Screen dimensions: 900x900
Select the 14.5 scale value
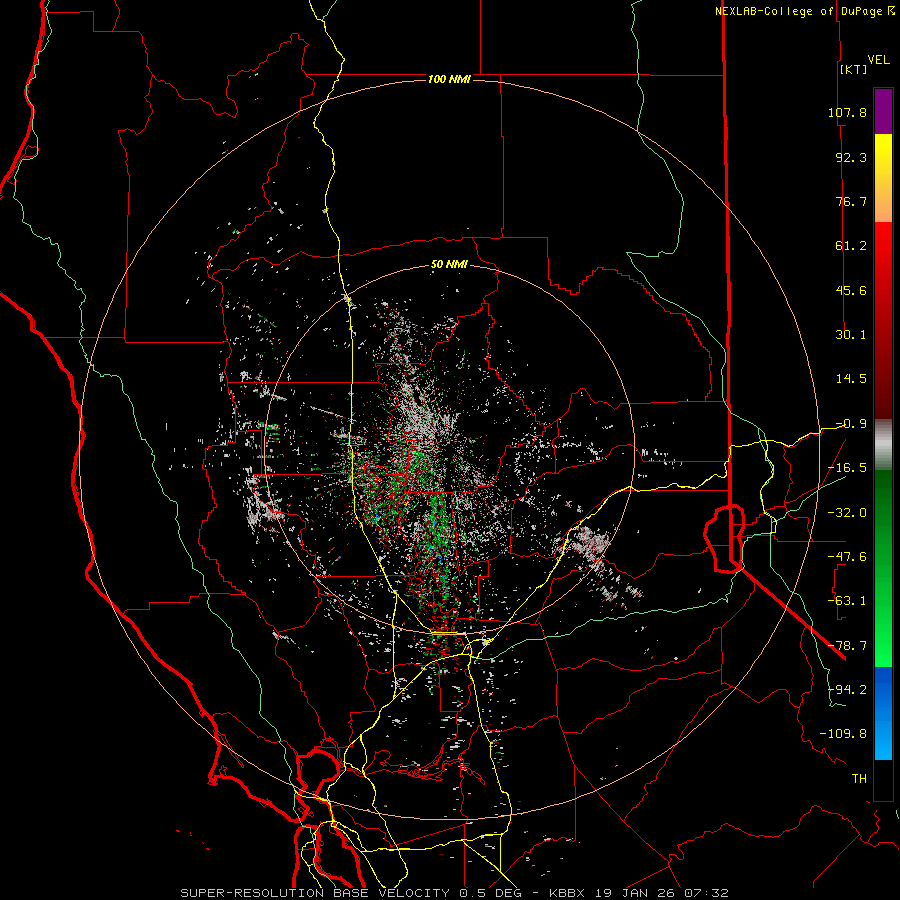click(x=851, y=379)
